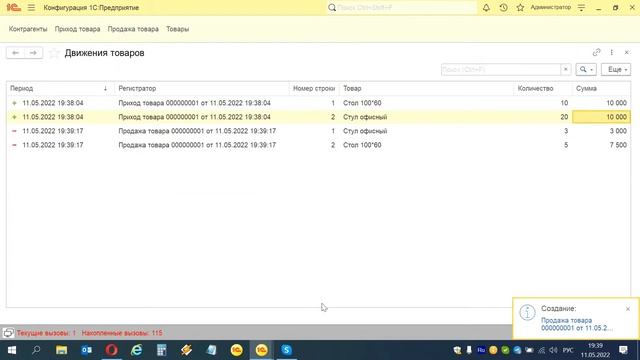Go back with the left arrow

click(15, 53)
